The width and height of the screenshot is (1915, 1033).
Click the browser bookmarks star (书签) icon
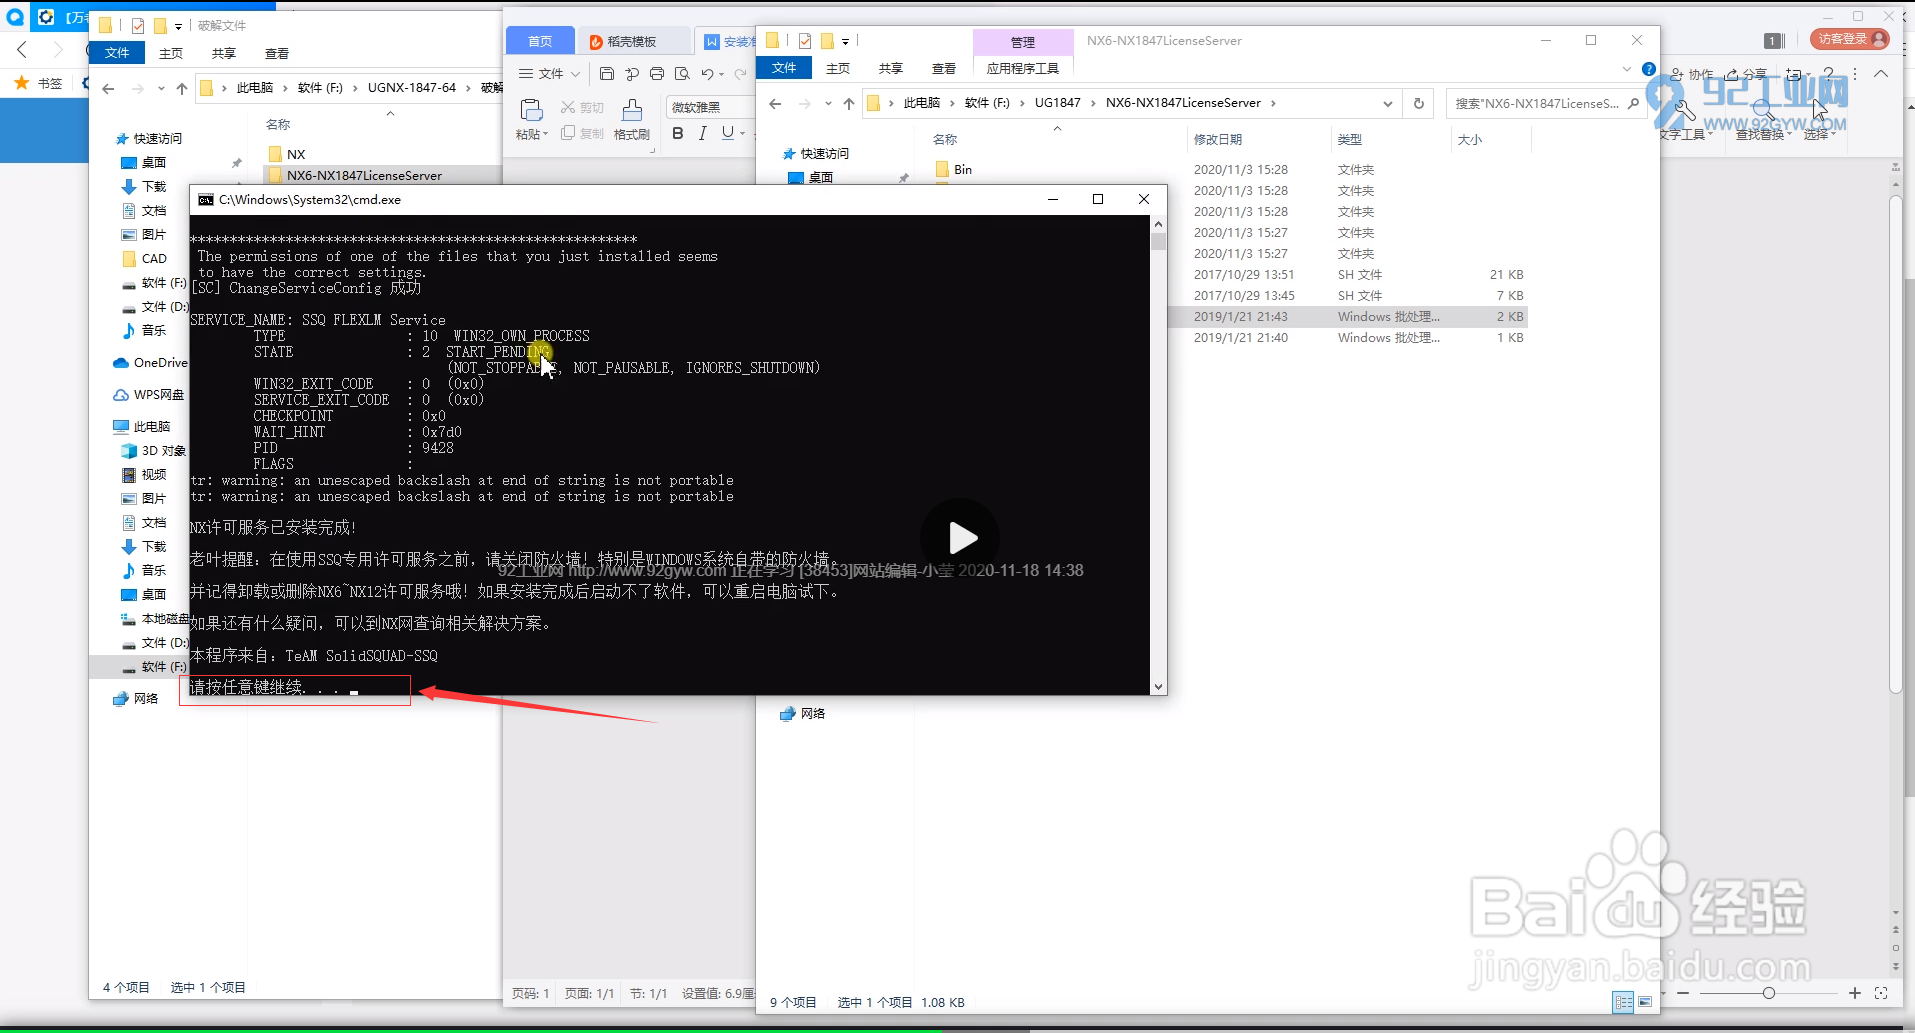click(x=21, y=83)
